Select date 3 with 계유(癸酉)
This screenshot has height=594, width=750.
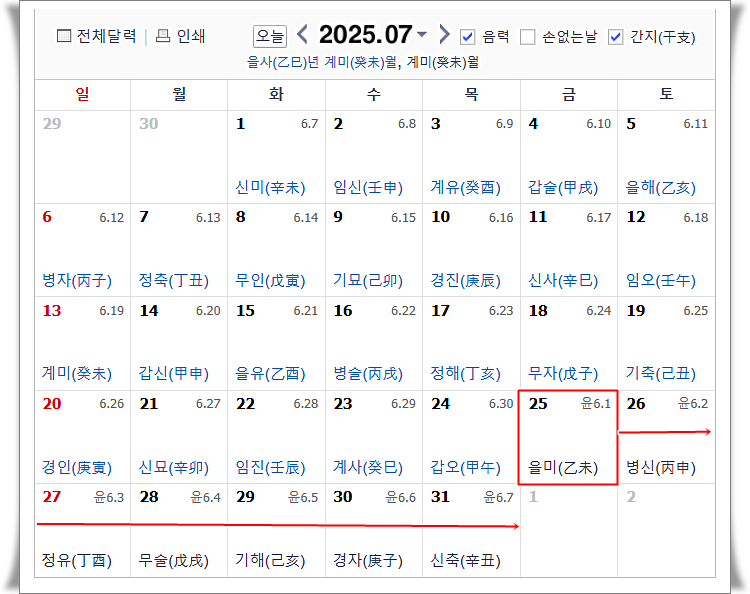(x=472, y=157)
